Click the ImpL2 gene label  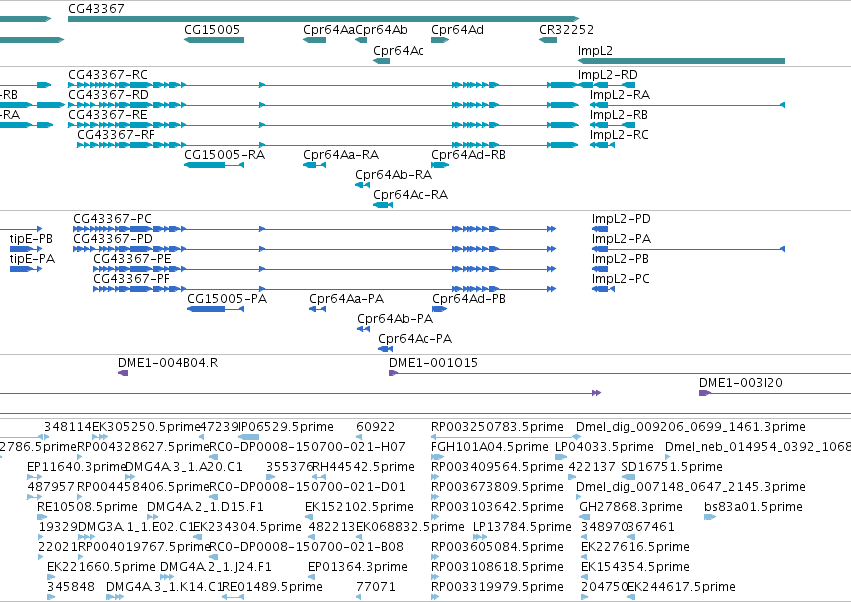coord(595,50)
